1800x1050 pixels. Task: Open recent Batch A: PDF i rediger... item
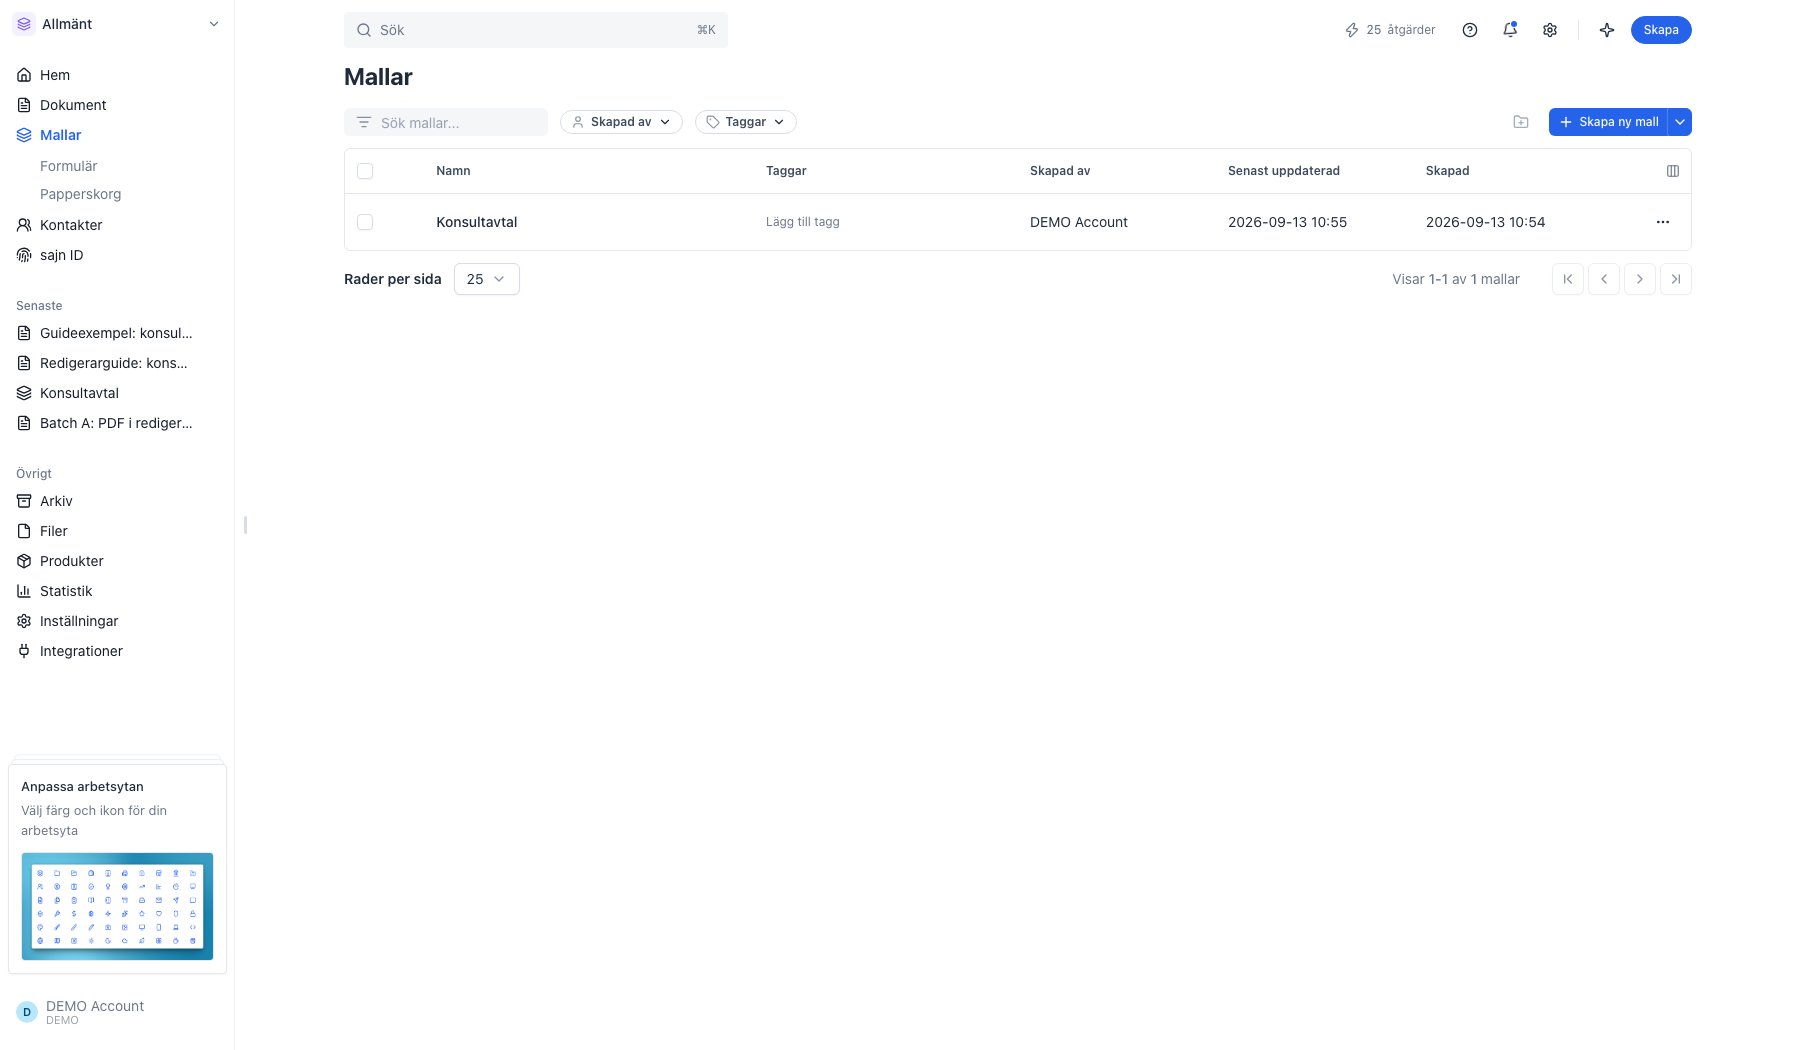click(x=117, y=423)
